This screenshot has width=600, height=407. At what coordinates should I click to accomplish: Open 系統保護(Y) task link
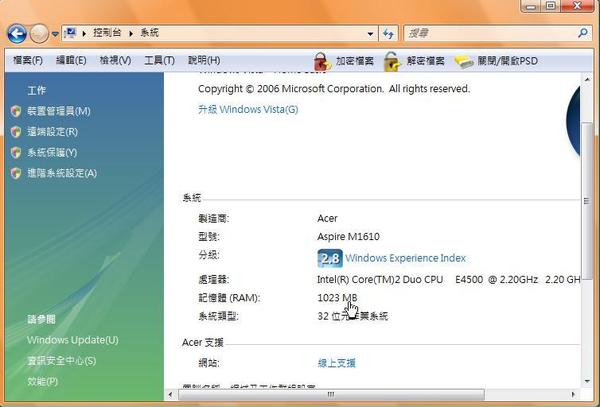click(x=52, y=153)
